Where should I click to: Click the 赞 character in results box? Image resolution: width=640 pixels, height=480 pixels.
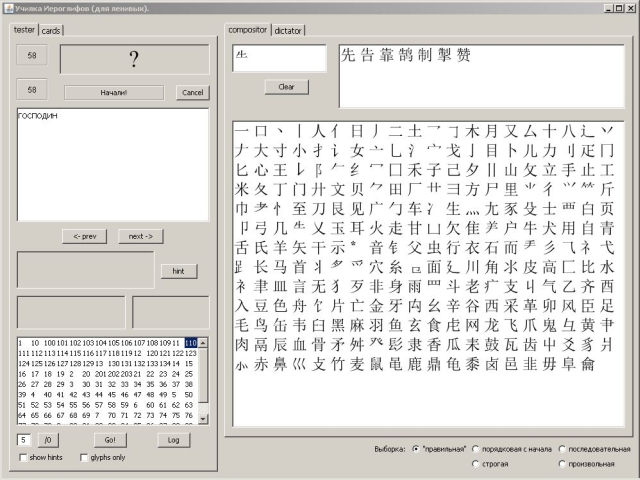click(463, 55)
